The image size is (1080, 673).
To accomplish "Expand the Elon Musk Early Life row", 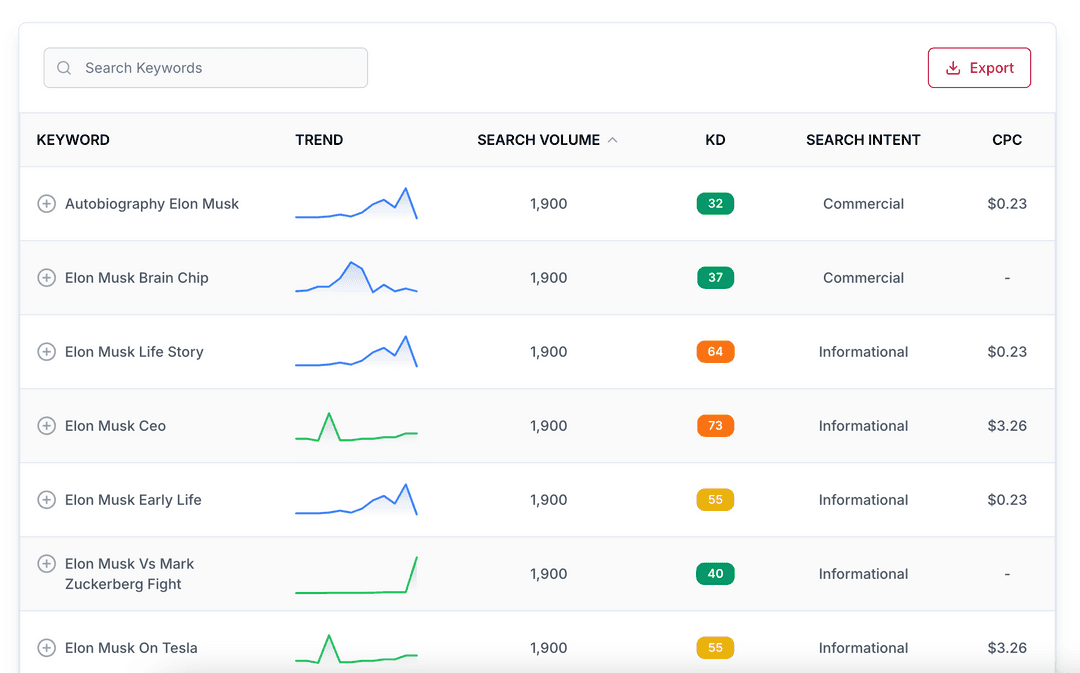I will (46, 500).
